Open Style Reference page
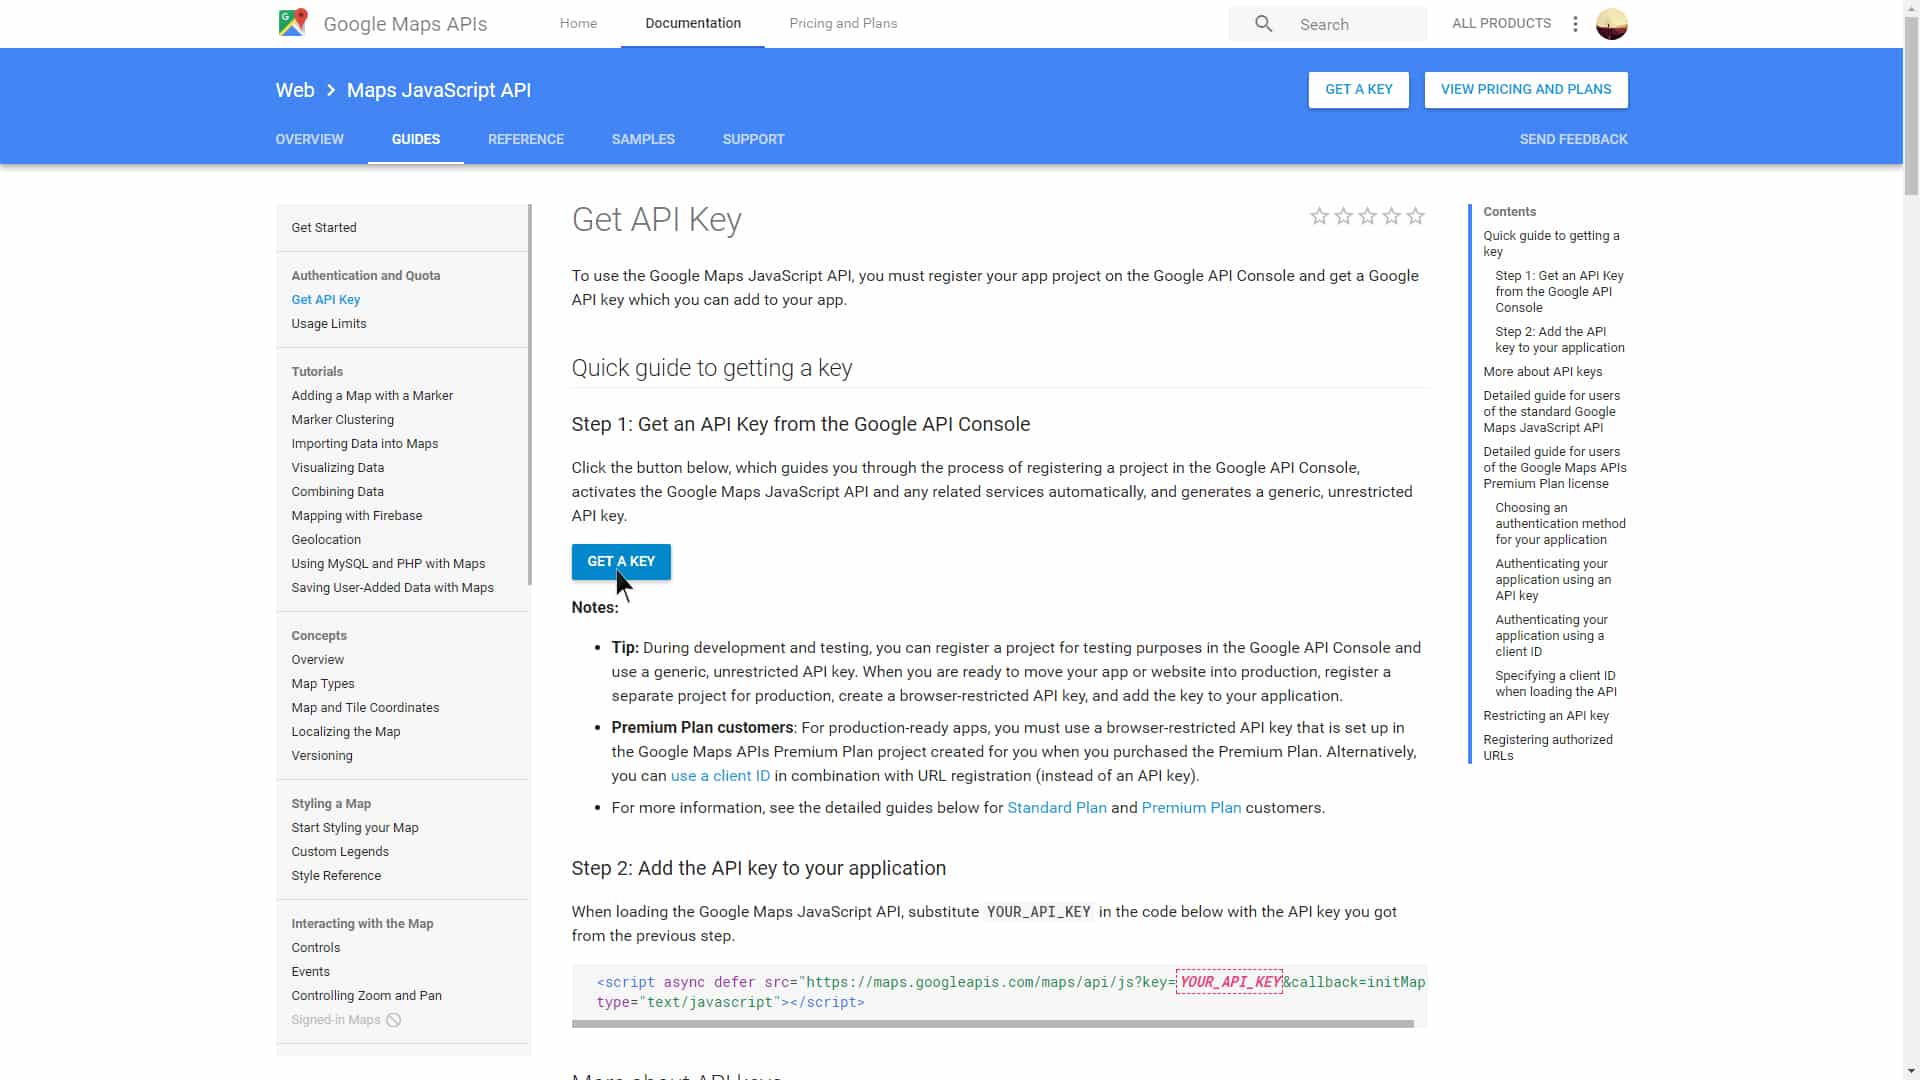1920x1080 pixels. click(x=336, y=876)
